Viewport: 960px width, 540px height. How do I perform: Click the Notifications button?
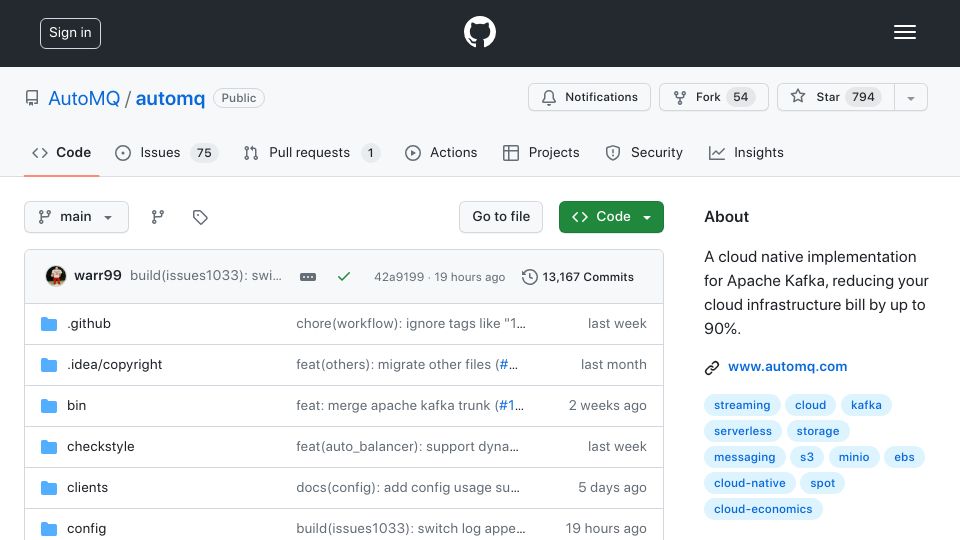(x=589, y=97)
